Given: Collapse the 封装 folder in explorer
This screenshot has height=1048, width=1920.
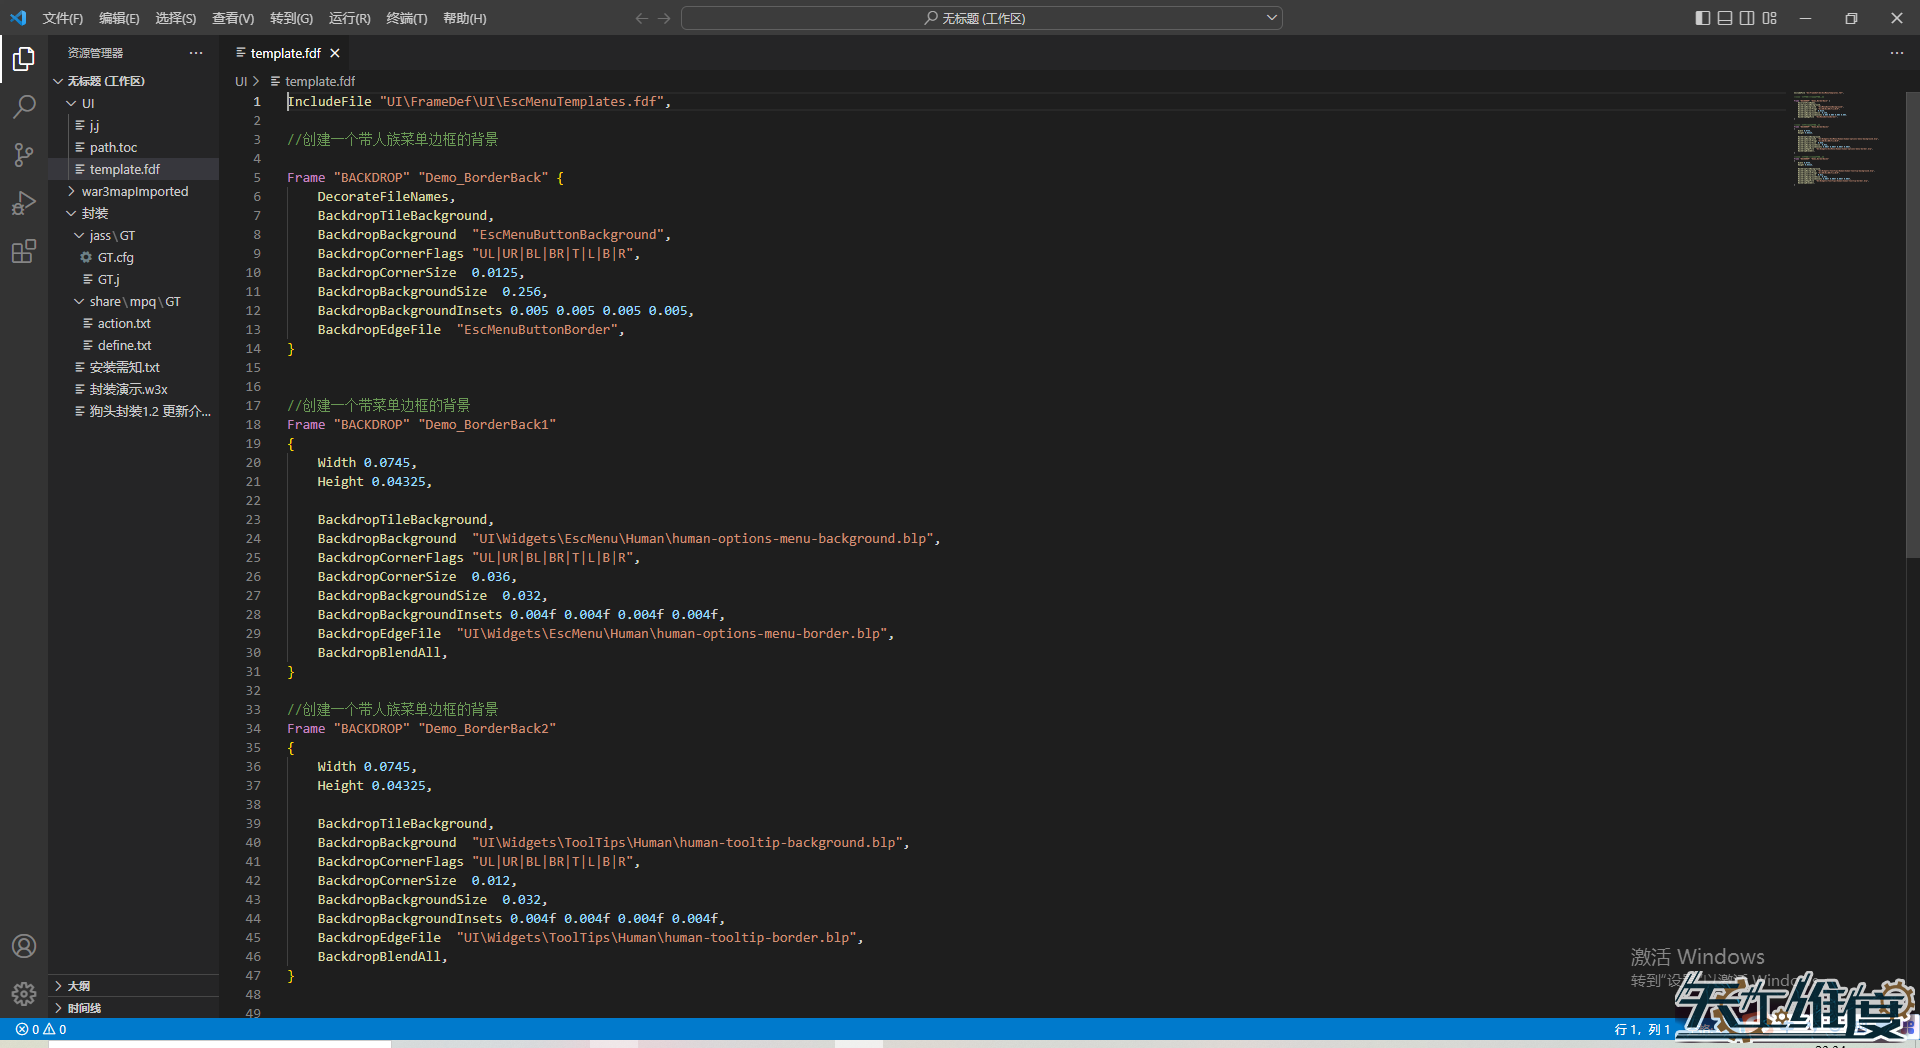Looking at the screenshot, I should [95, 213].
